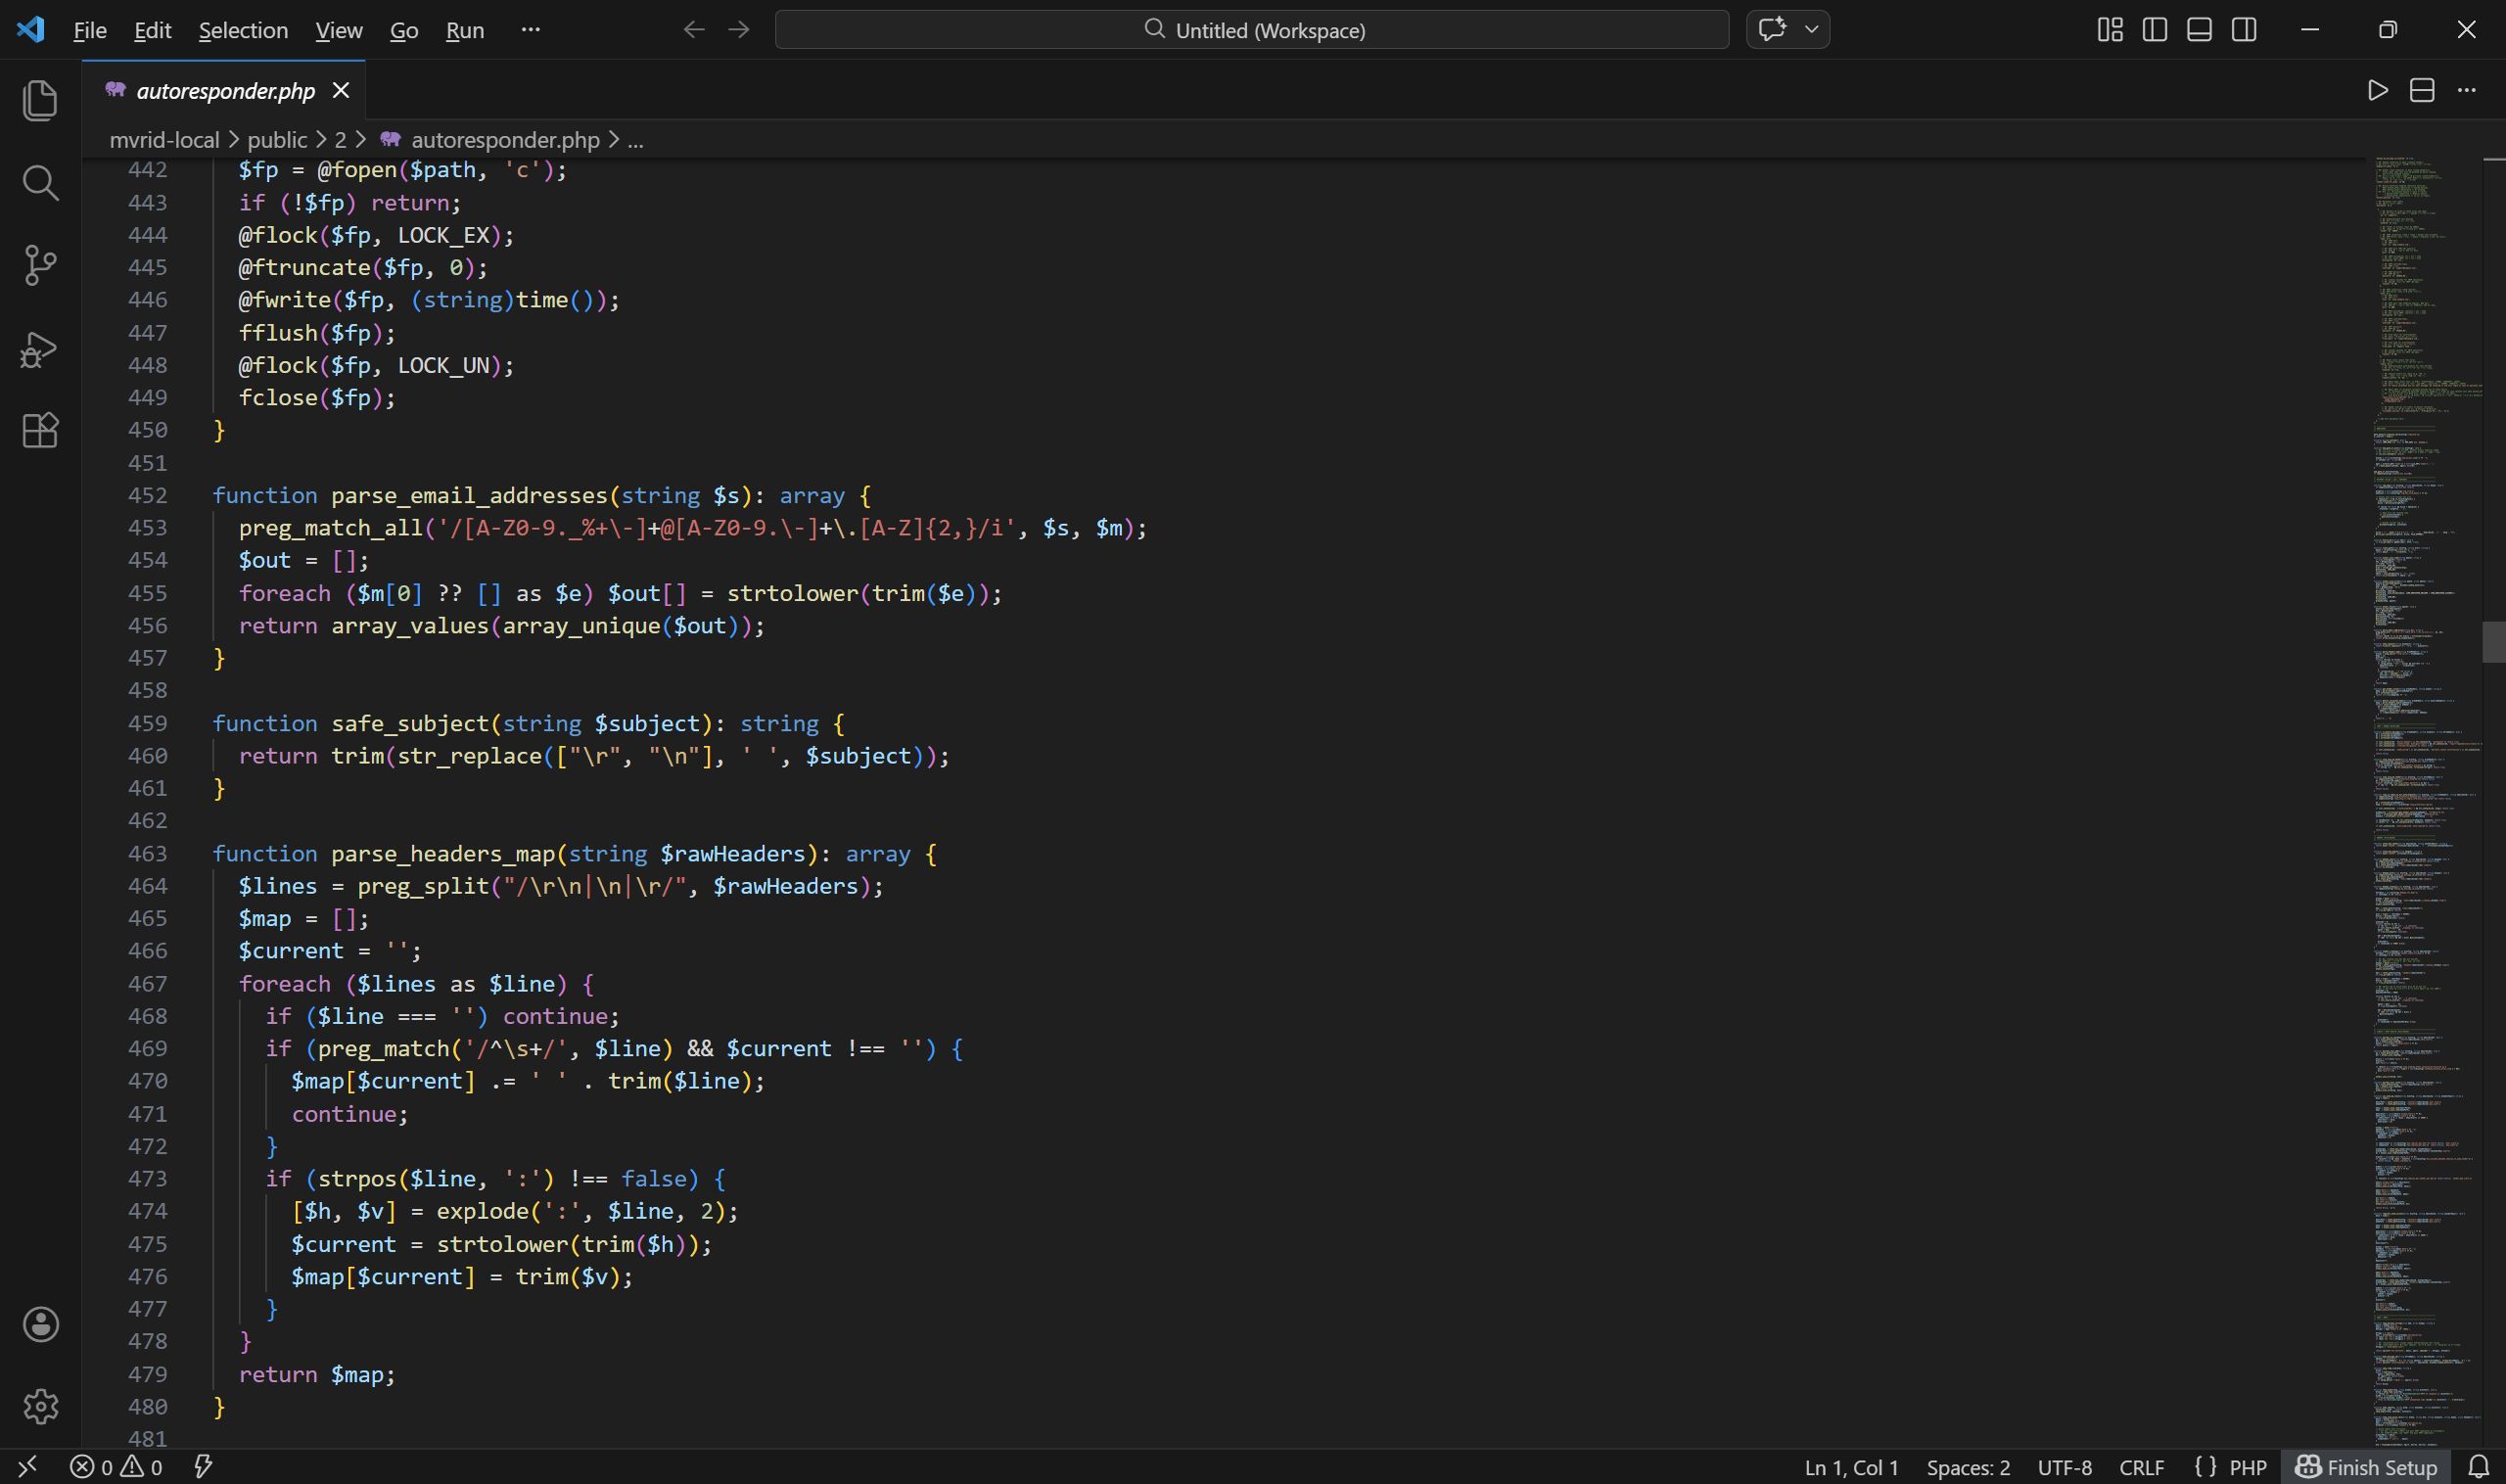2506x1484 pixels.
Task: Open the Manage settings gear
Action: 40,1406
